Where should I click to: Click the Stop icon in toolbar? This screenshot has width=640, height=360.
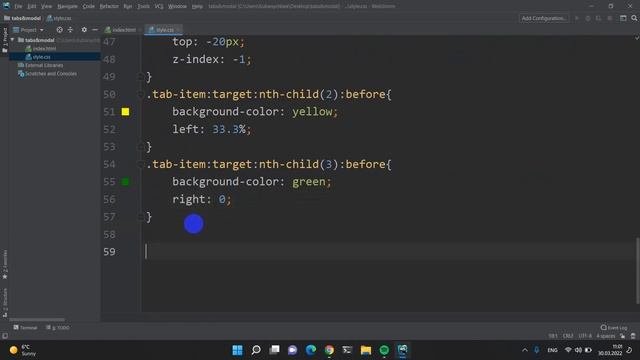(x=610, y=18)
